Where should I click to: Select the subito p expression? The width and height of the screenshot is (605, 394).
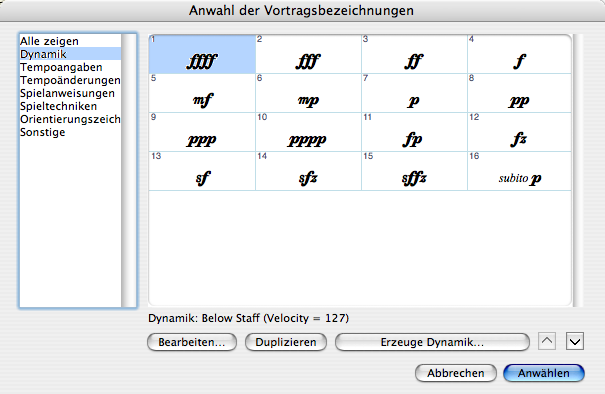(519, 171)
